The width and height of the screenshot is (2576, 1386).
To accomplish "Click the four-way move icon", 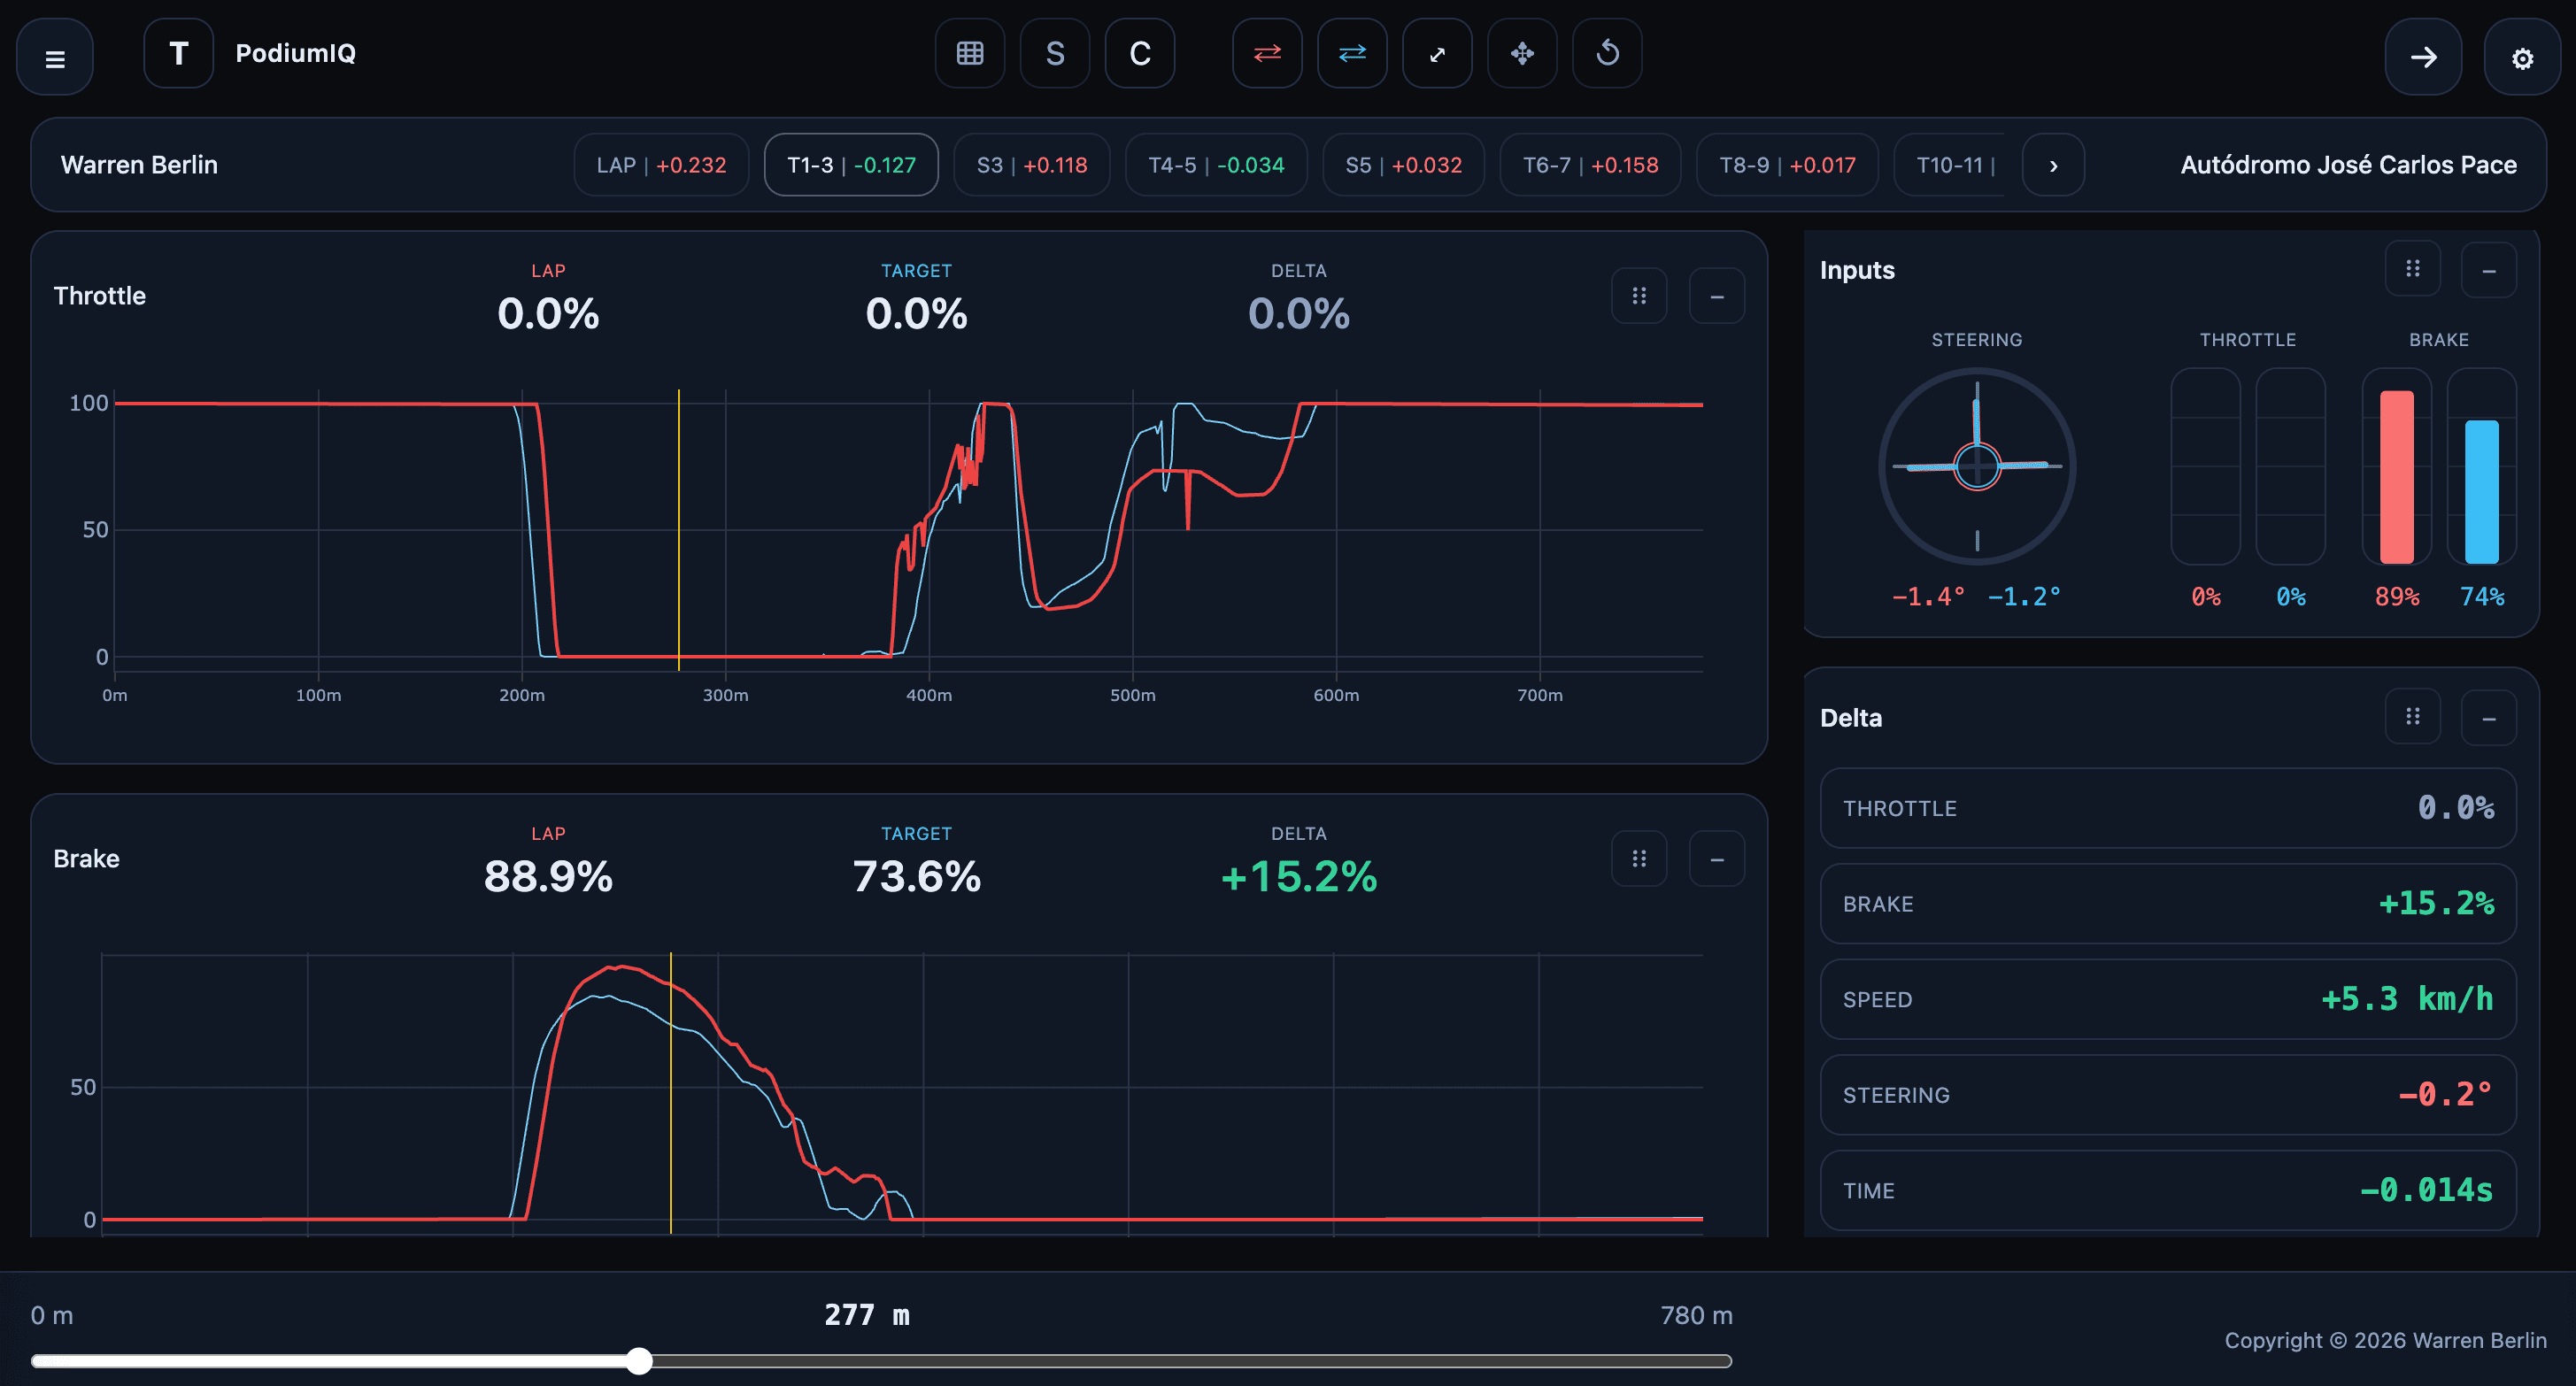I will (1522, 53).
